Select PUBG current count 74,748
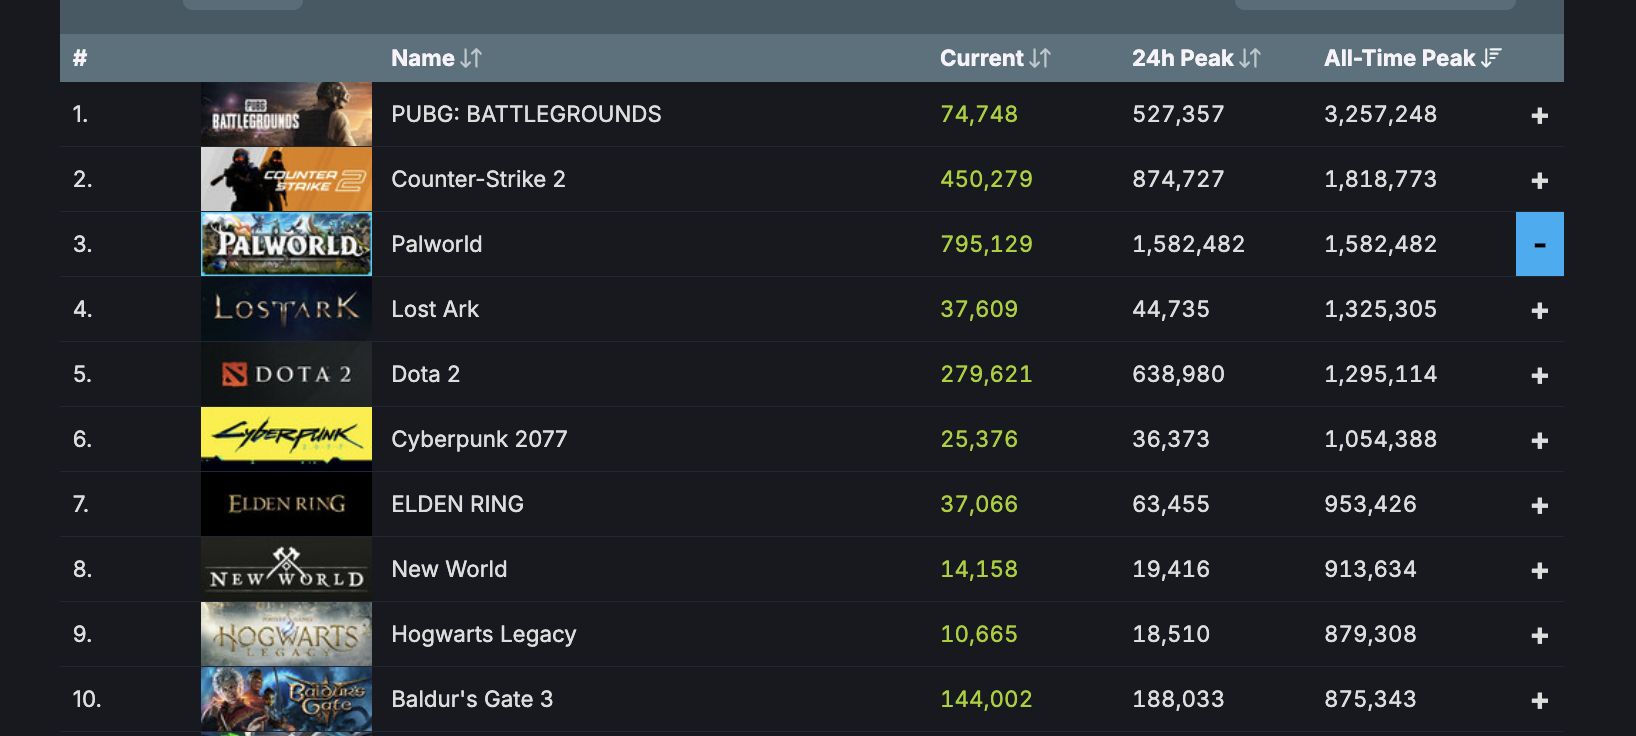Image resolution: width=1636 pixels, height=736 pixels. [x=979, y=114]
